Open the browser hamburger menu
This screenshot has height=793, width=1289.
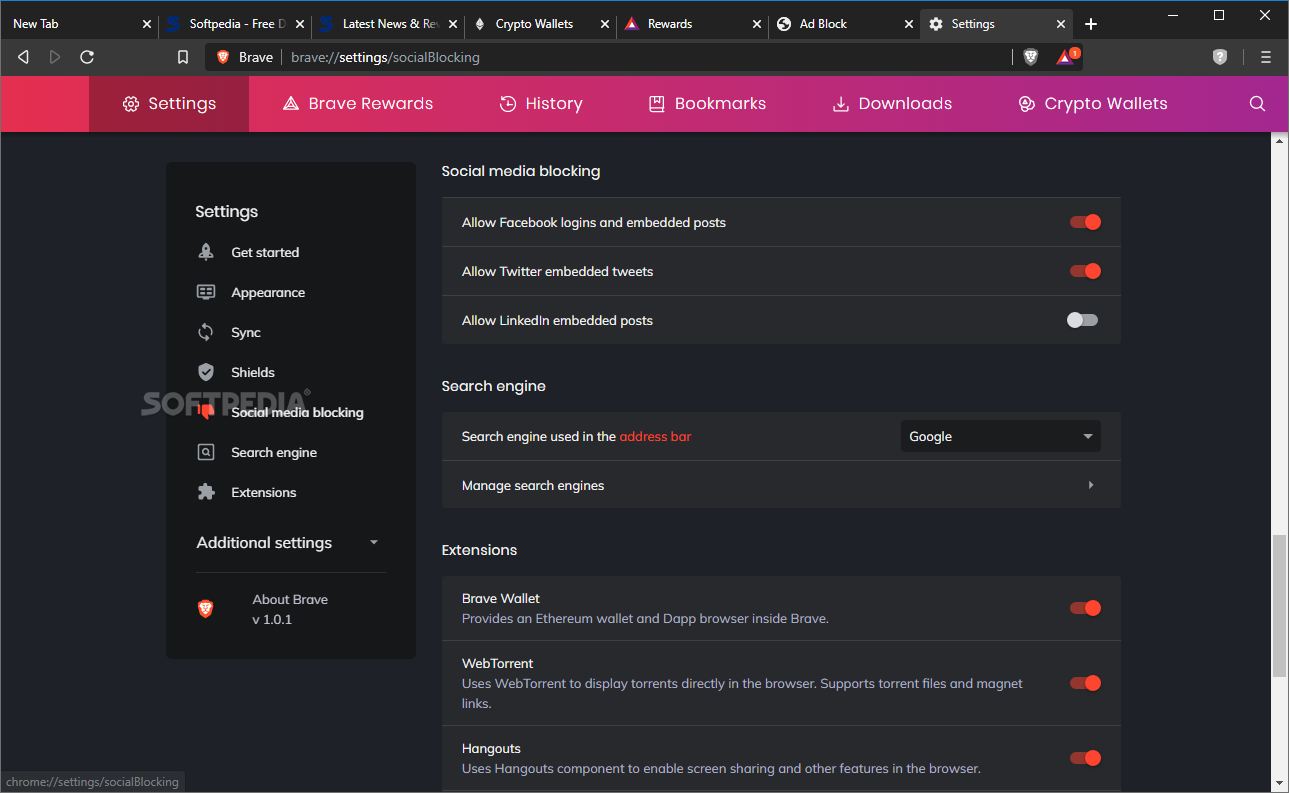coord(1265,57)
